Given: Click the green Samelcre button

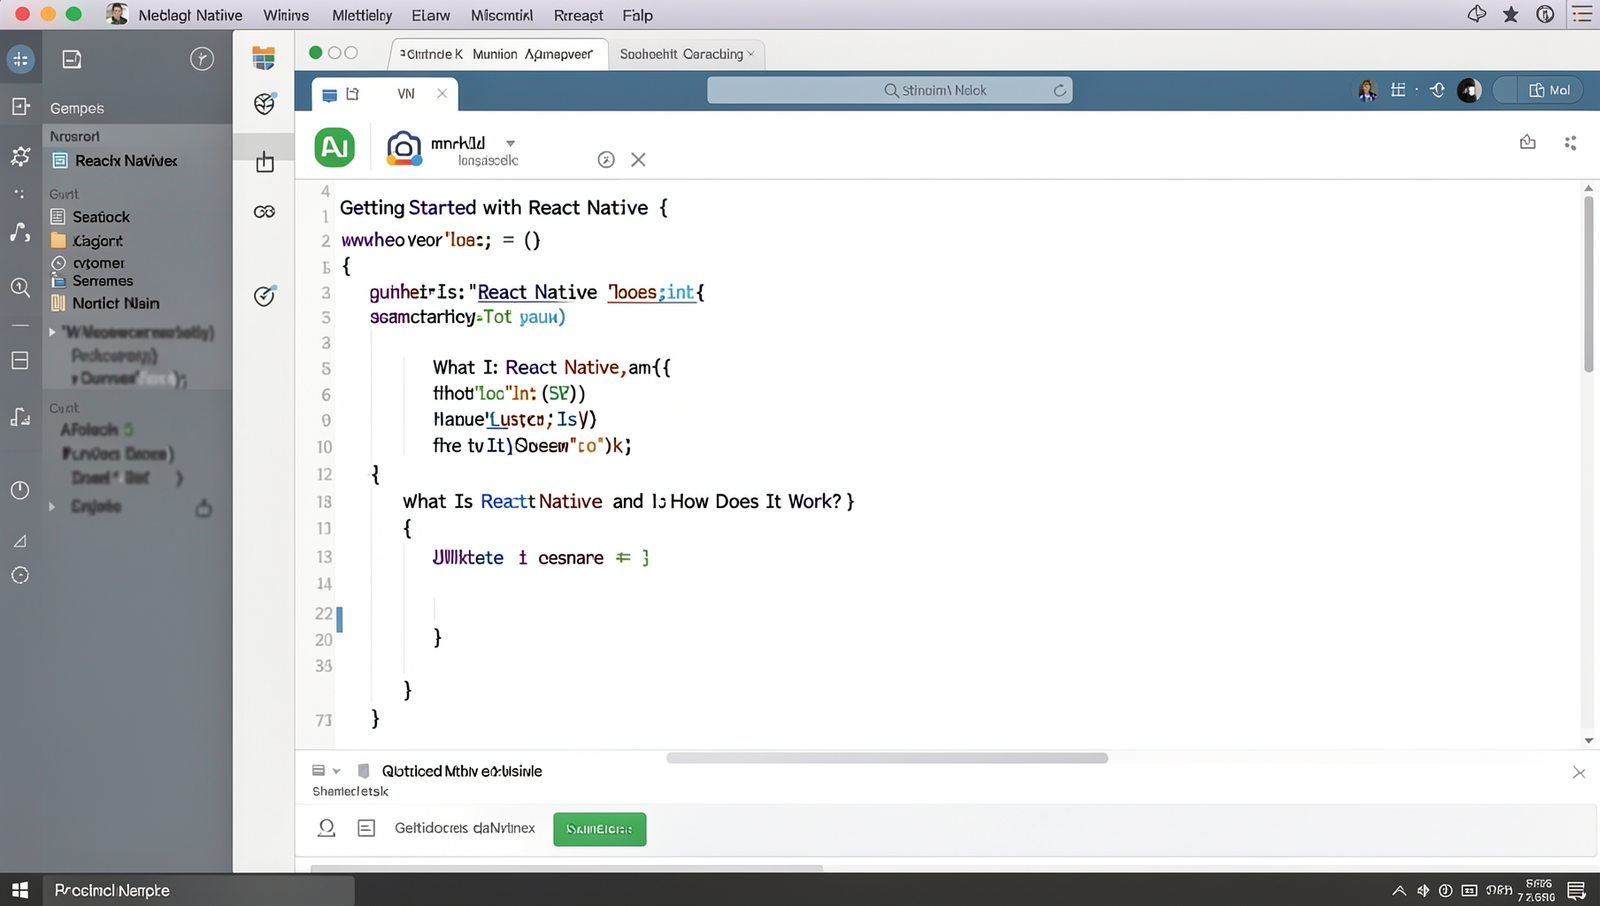Looking at the screenshot, I should tap(600, 829).
